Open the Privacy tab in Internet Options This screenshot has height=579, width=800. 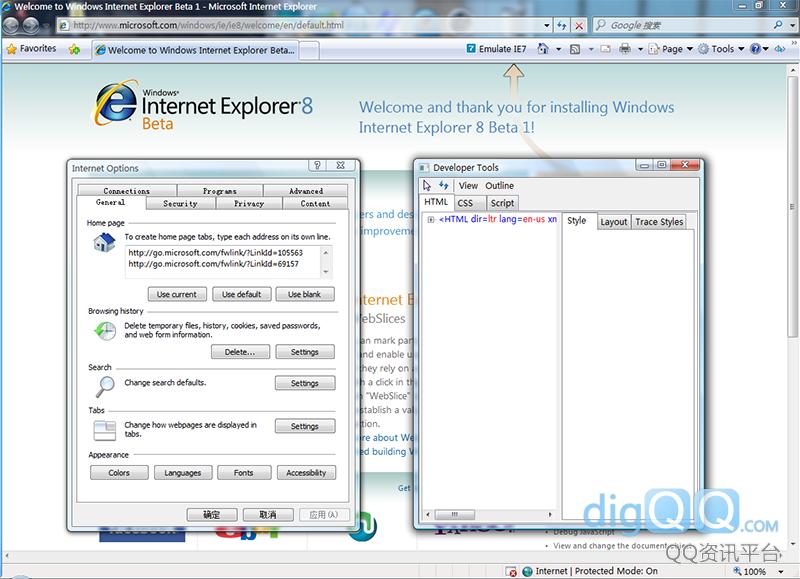(249, 204)
